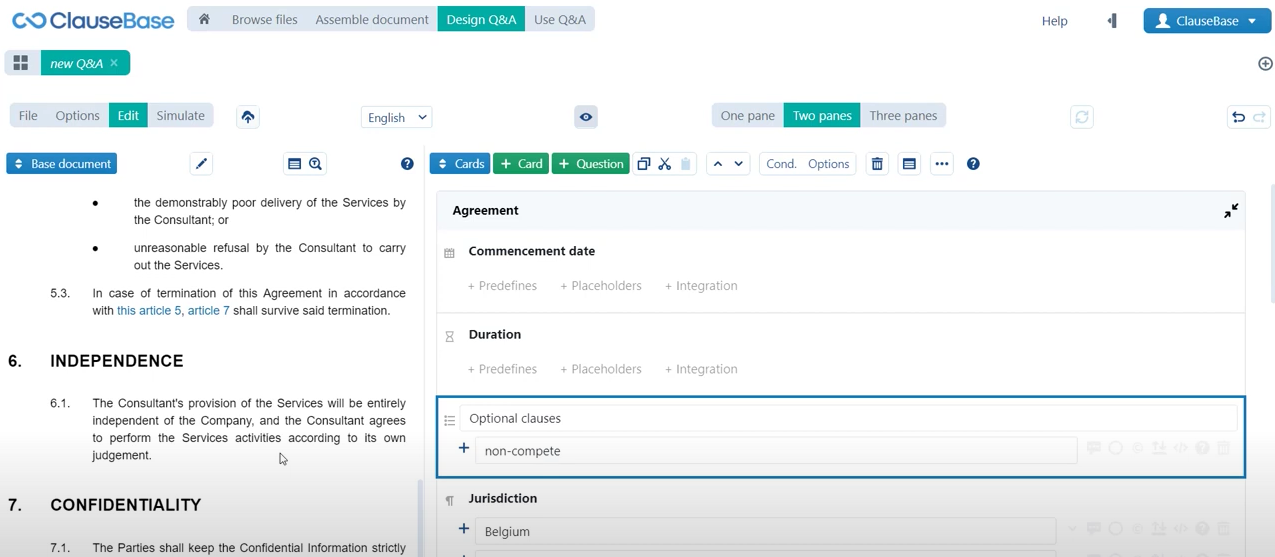1275x557 pixels.
Task: Switch layout to One pane
Action: (x=747, y=116)
